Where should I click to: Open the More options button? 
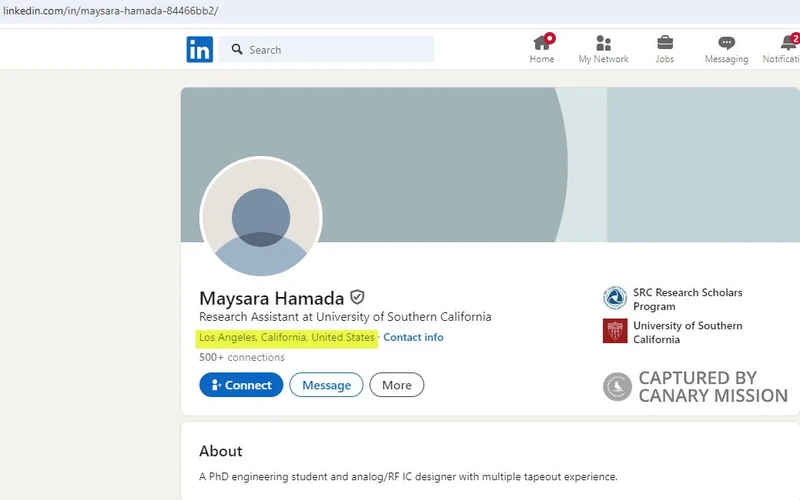(396, 385)
